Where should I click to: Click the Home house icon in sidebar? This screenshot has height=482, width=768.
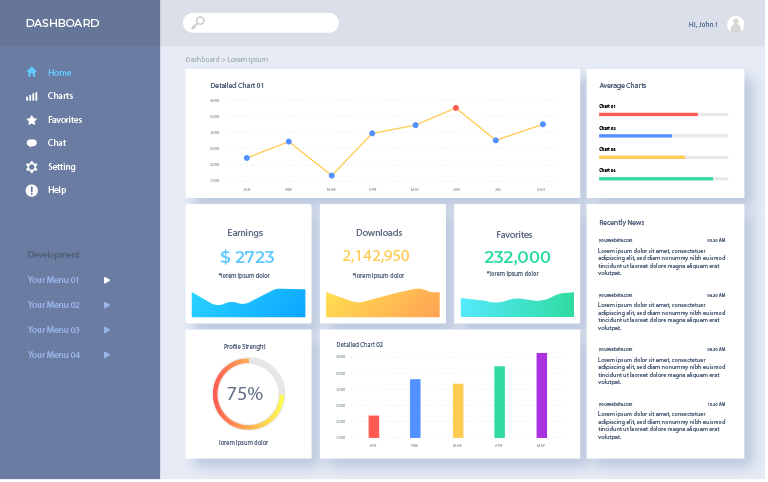pos(32,72)
